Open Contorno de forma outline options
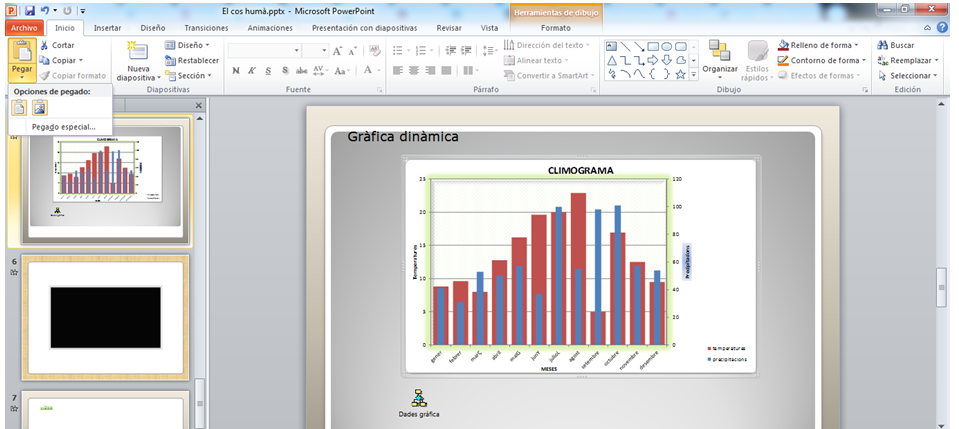959x429 pixels. 822,61
